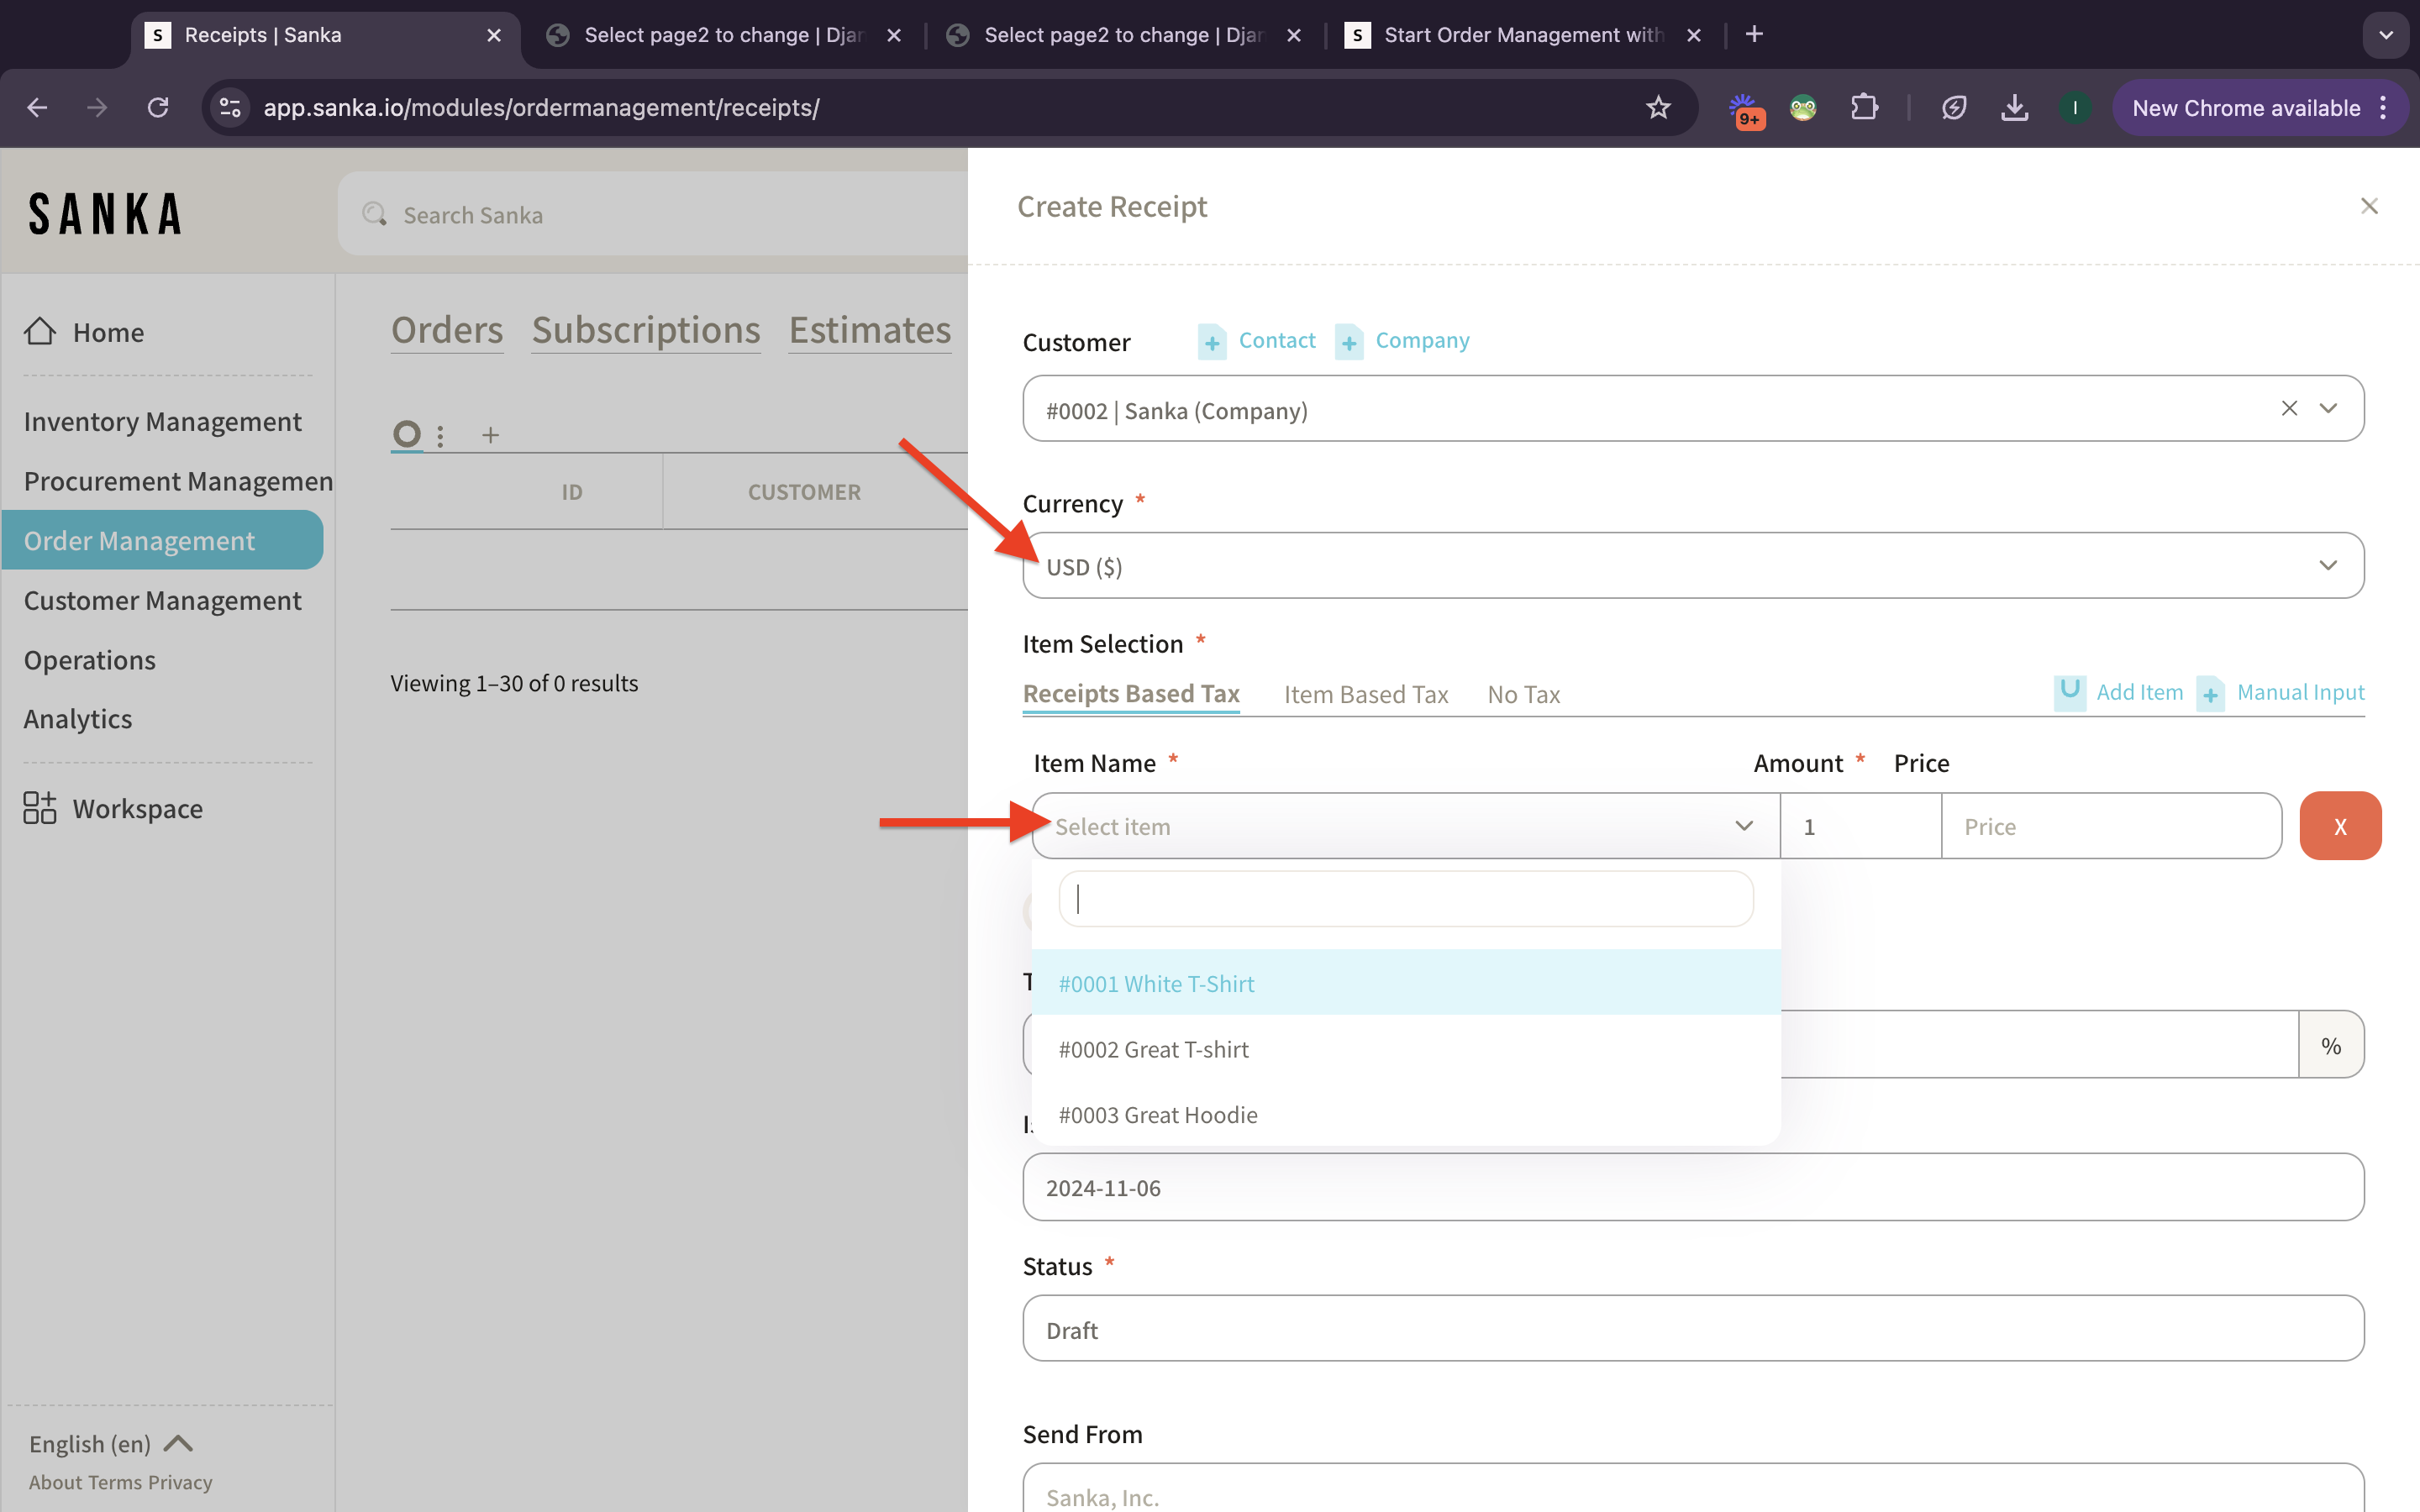
Task: Collapse the Select item dropdown
Action: click(1406, 826)
